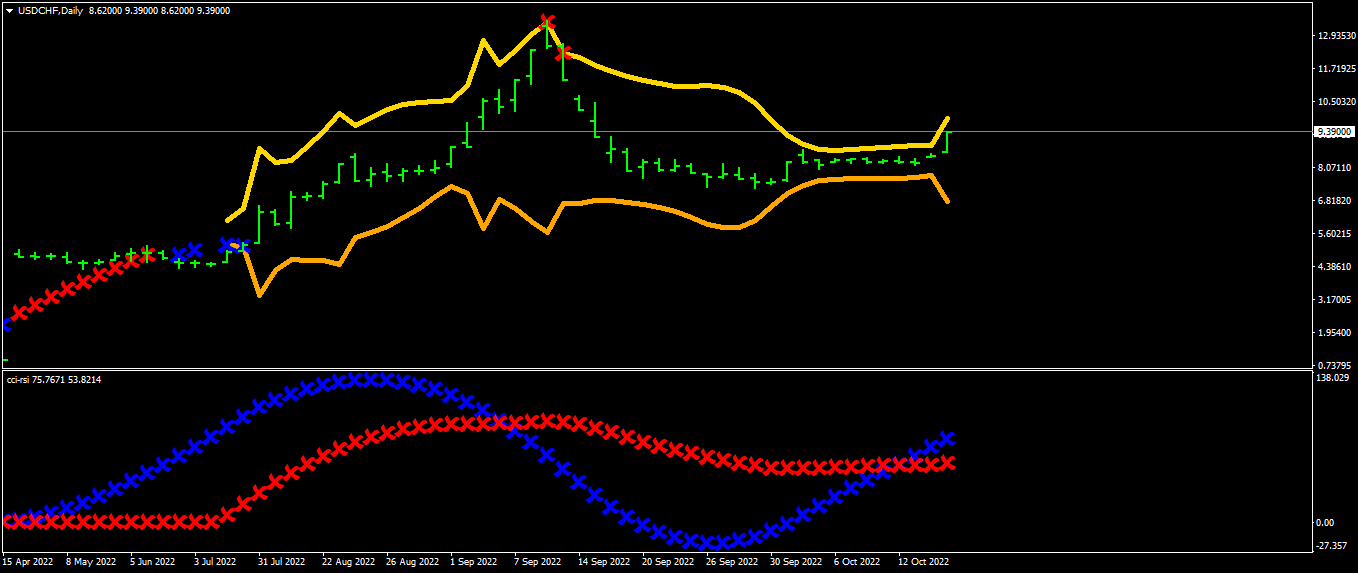Select the lower orange band's right end
The image size is (1358, 573).
[x=947, y=201]
